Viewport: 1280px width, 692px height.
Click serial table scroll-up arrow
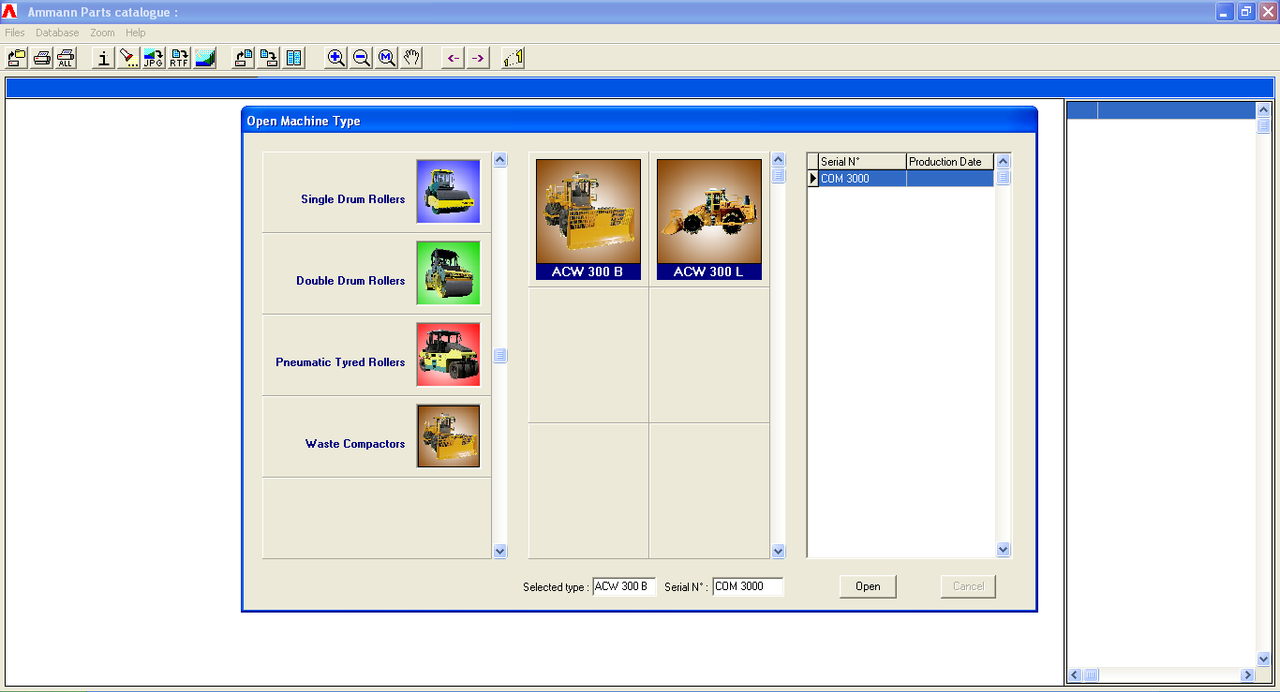pos(1003,161)
